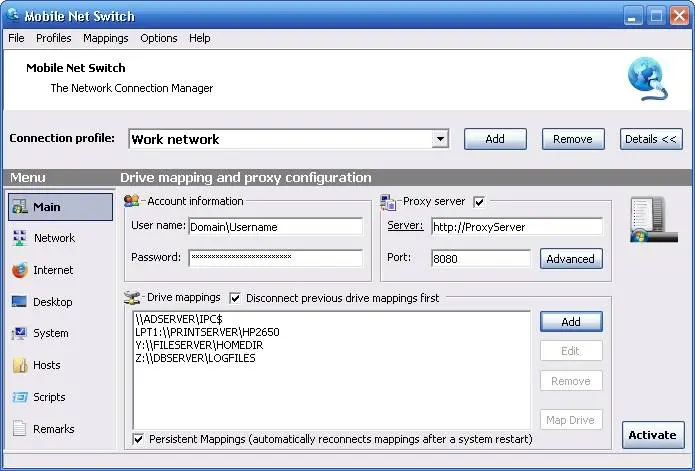The image size is (695, 471).
Task: Click the Work network profile text
Action: [x=175, y=139]
